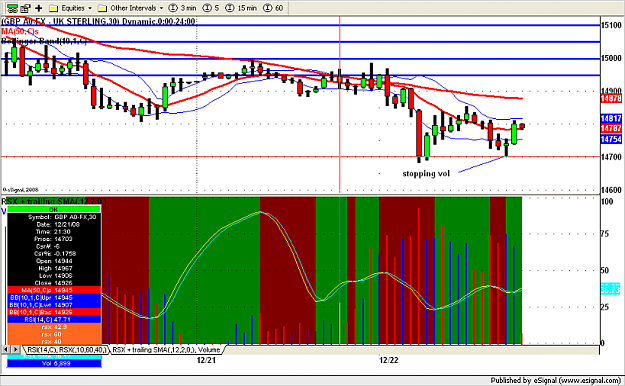The height and width of the screenshot is (386, 625).
Task: Click the Vol 6,899 row in cursor window
Action: tap(54, 363)
